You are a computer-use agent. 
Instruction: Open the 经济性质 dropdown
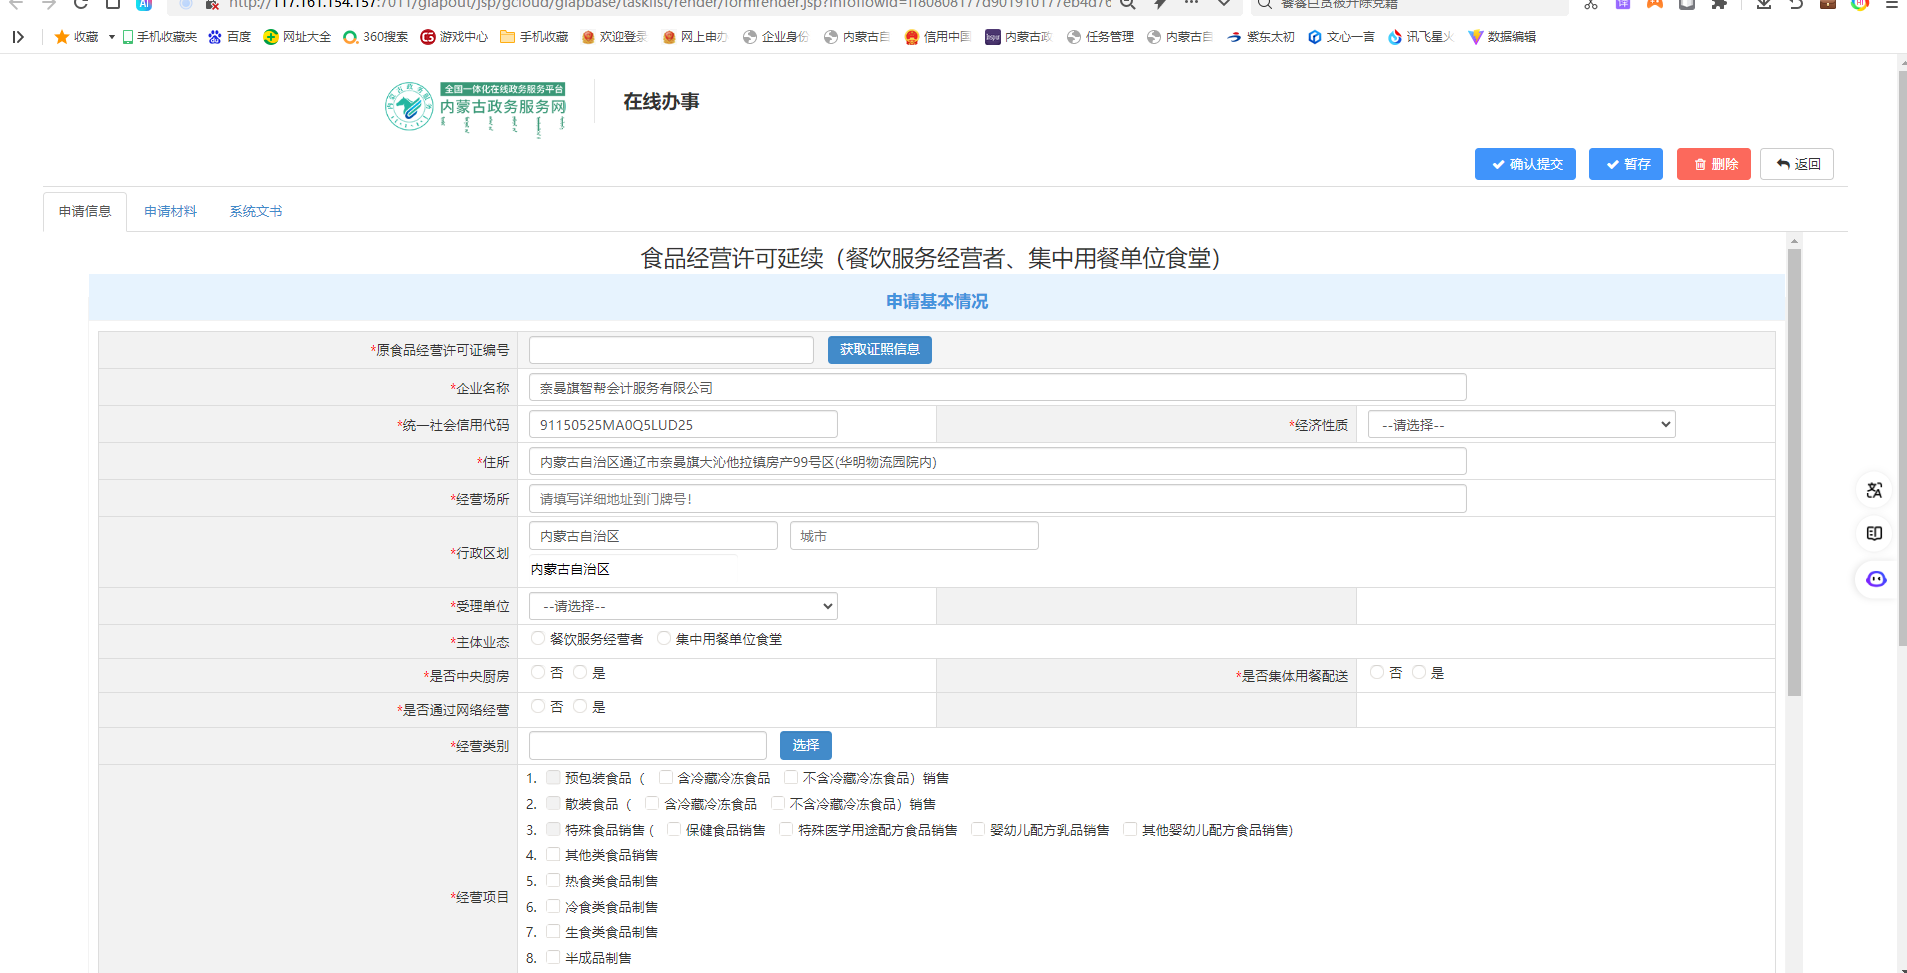click(x=1520, y=425)
